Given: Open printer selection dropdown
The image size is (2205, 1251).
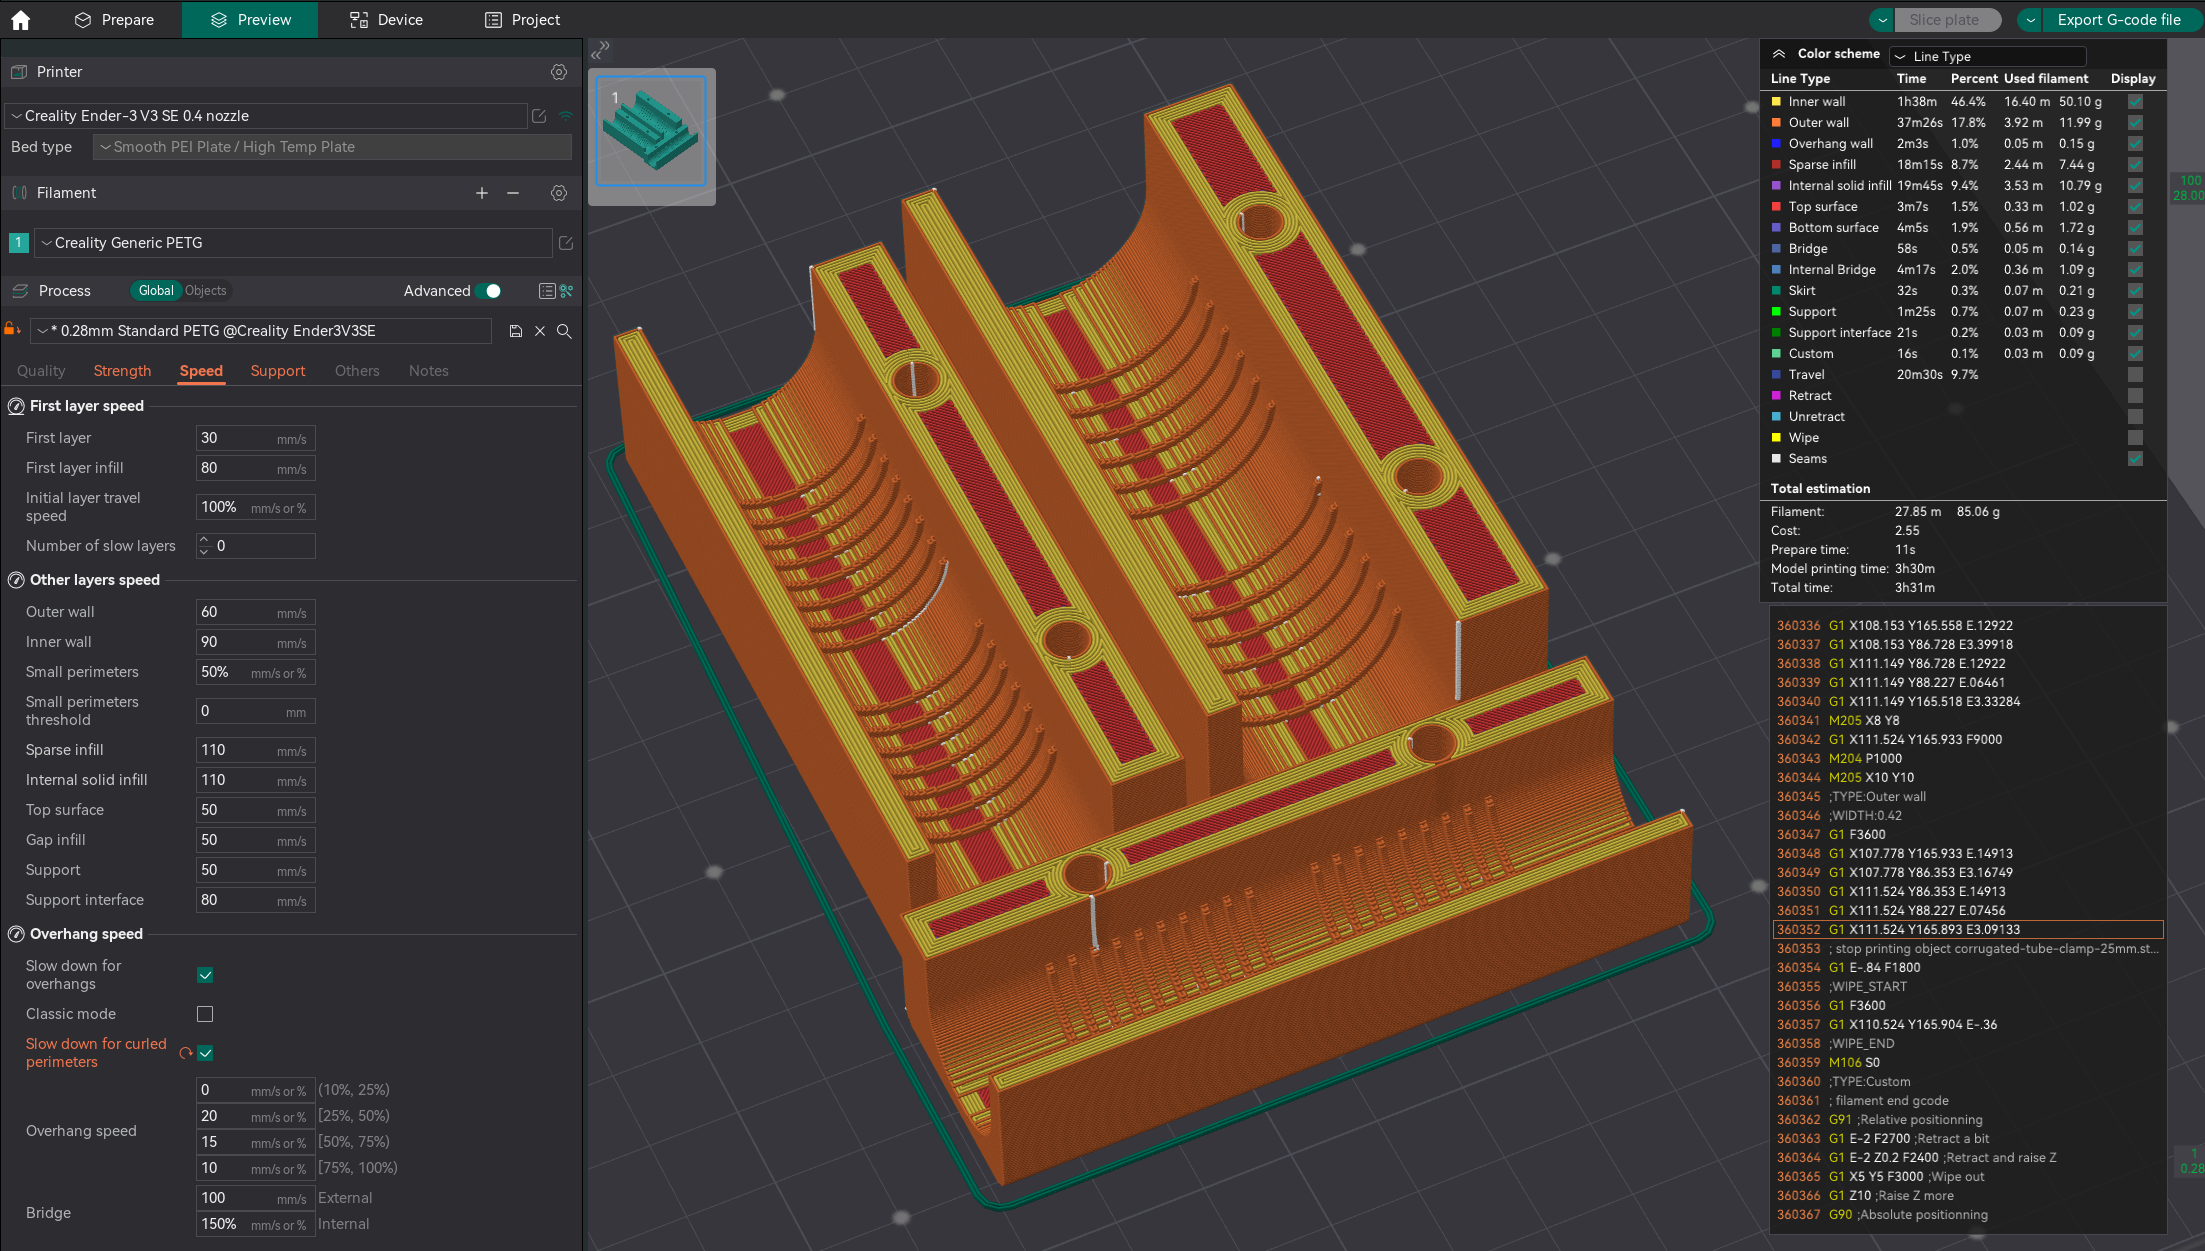Looking at the screenshot, I should (266, 116).
